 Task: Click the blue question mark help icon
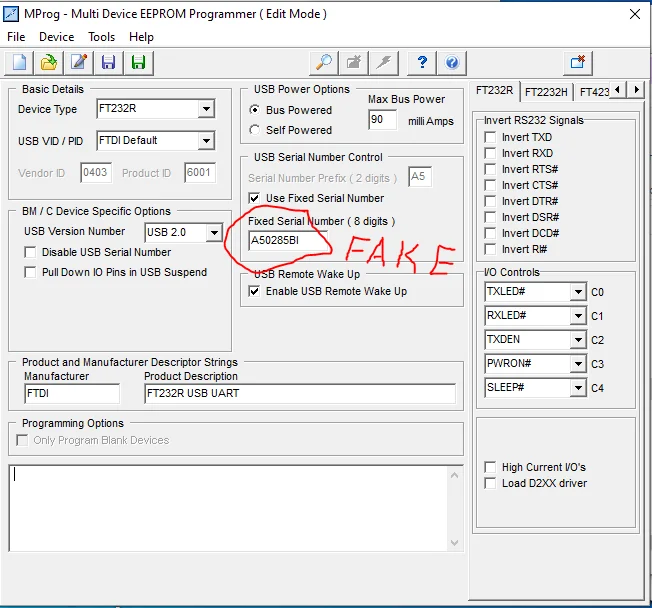[x=422, y=63]
